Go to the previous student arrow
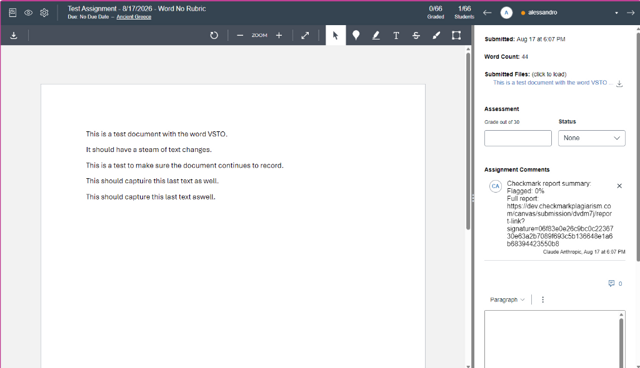 487,13
